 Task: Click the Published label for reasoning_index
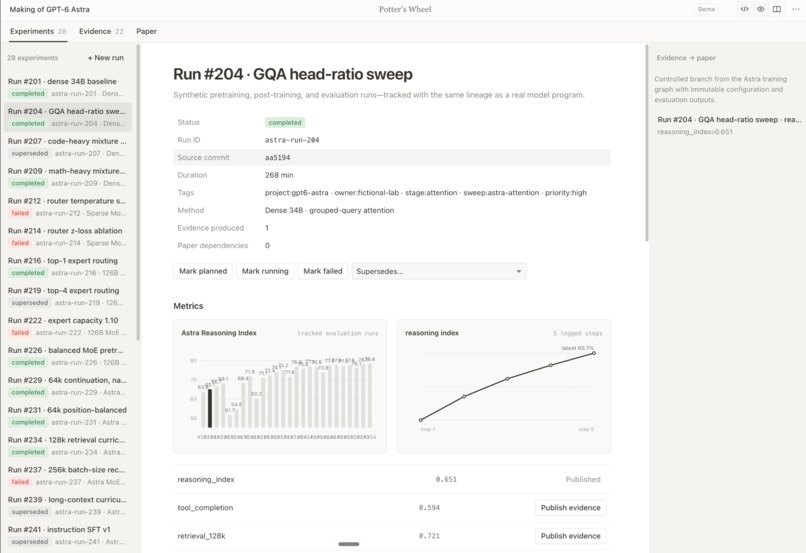[x=583, y=479]
